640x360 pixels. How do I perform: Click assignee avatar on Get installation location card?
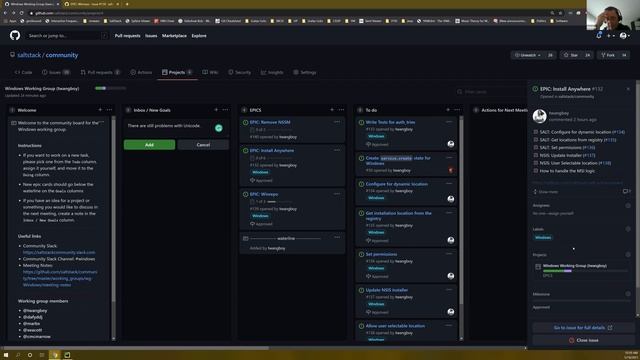[451, 240]
